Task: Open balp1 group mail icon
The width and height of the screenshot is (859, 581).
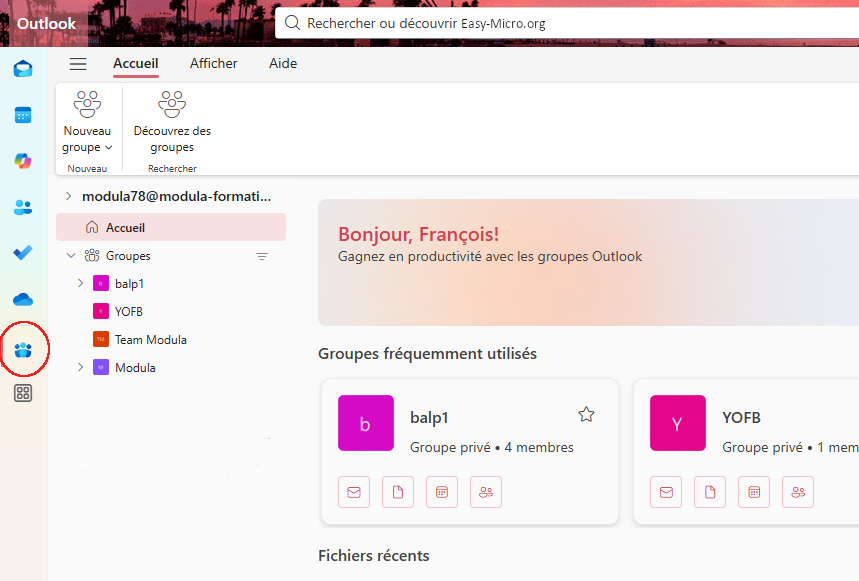Action: coord(354,492)
